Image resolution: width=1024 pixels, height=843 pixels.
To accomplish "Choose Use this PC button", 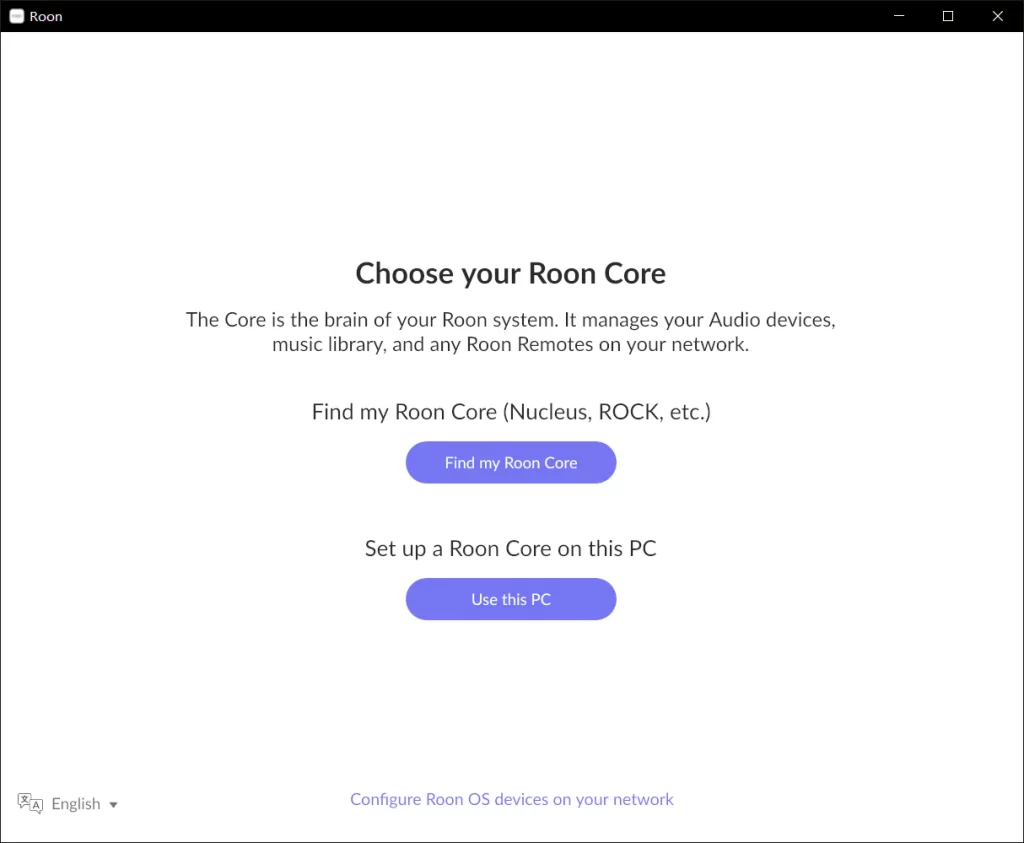I will [x=511, y=599].
